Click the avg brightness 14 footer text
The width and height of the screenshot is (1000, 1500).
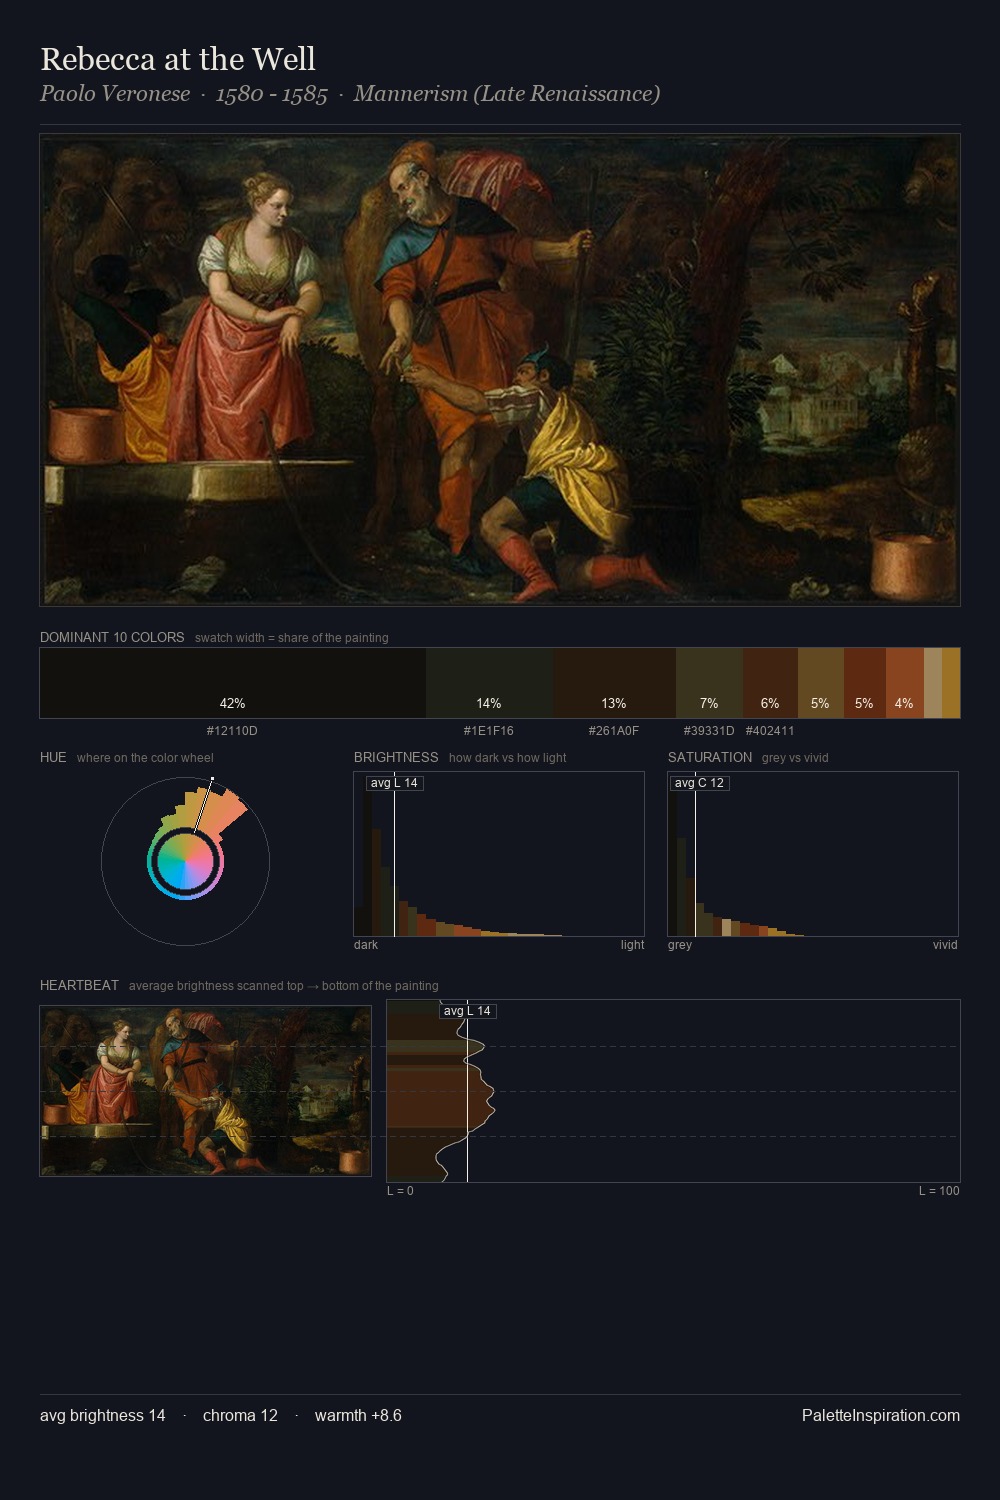click(x=103, y=1415)
